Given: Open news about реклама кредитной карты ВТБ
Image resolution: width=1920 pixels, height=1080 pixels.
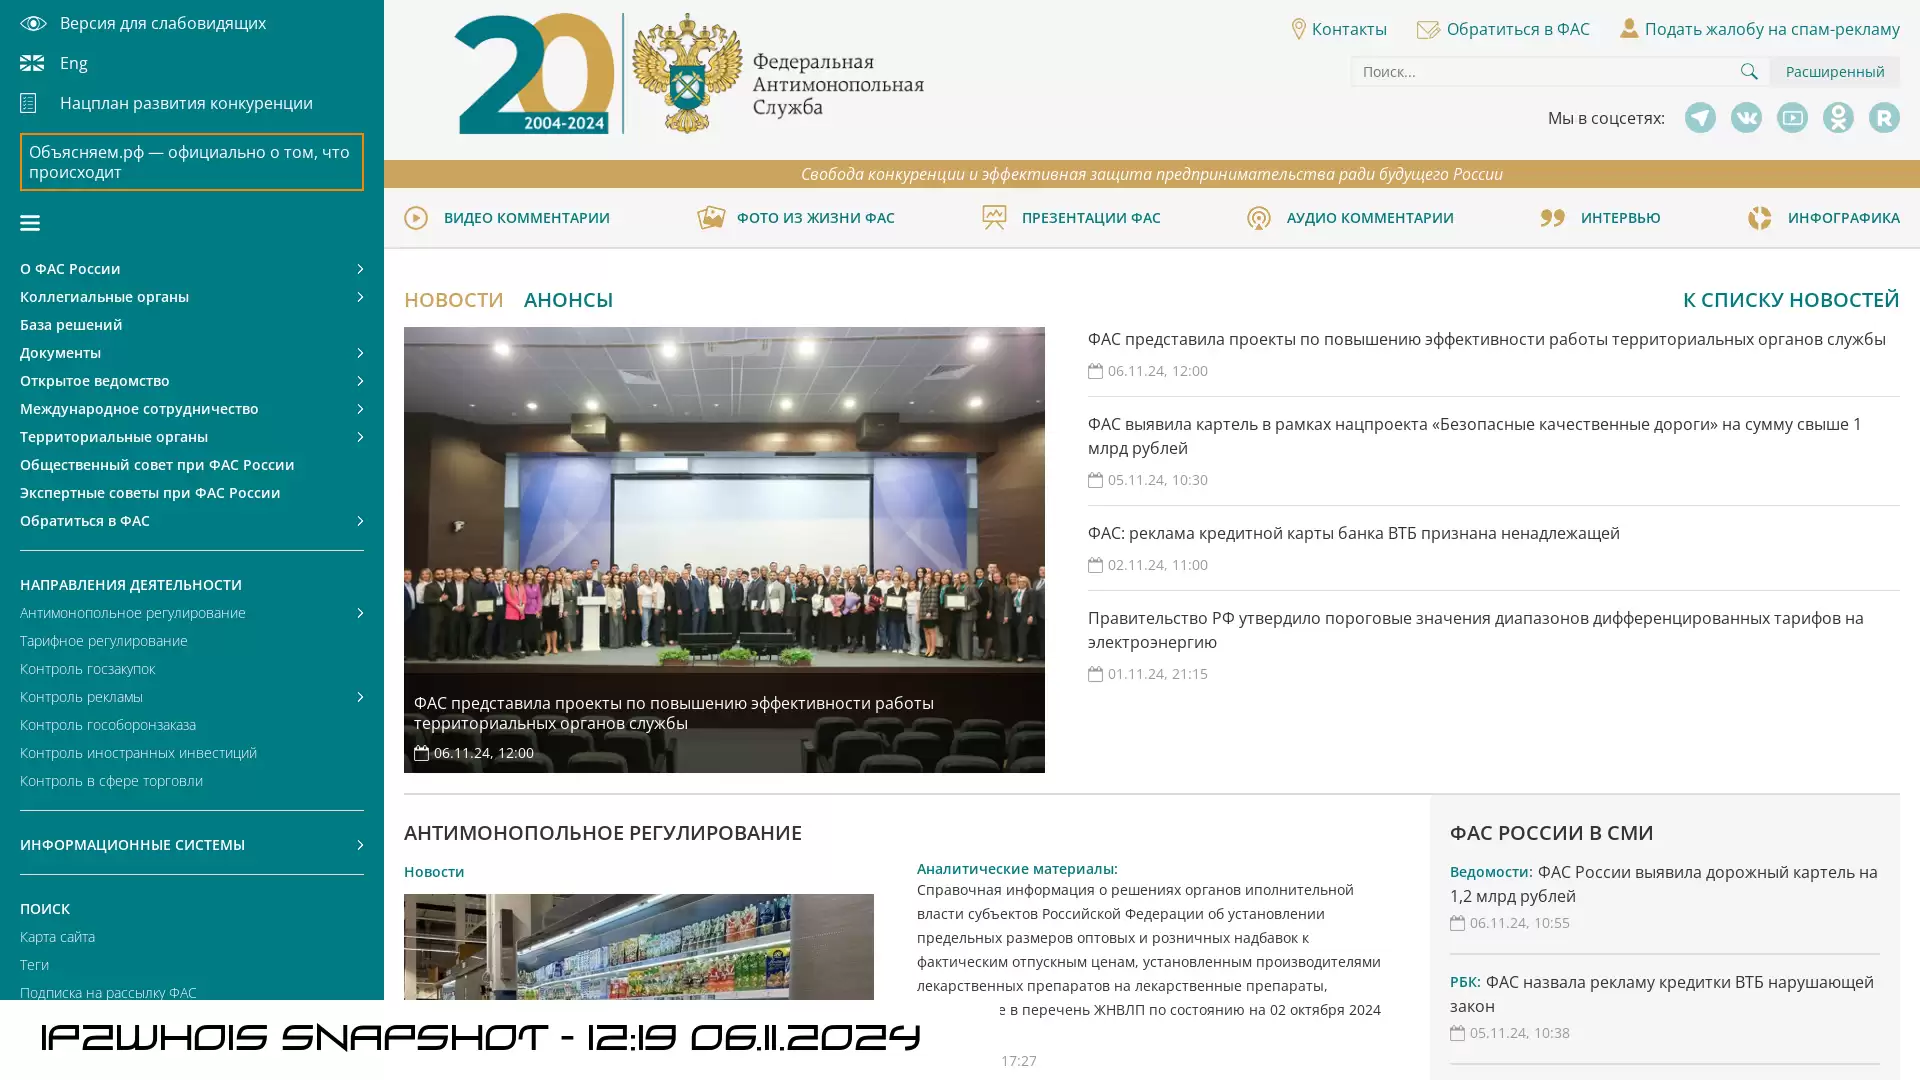Looking at the screenshot, I should pyautogui.click(x=1354, y=533).
